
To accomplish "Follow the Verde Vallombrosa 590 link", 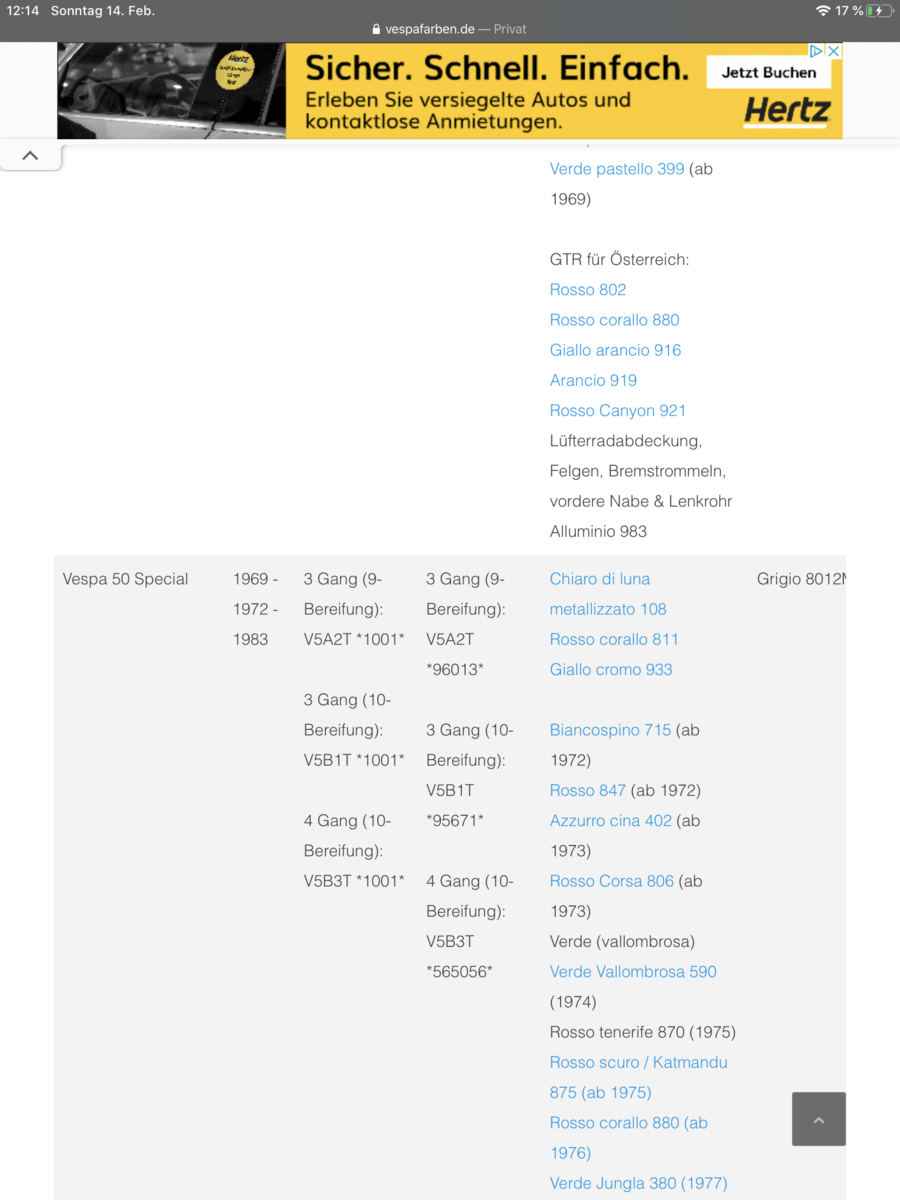I will [x=633, y=971].
